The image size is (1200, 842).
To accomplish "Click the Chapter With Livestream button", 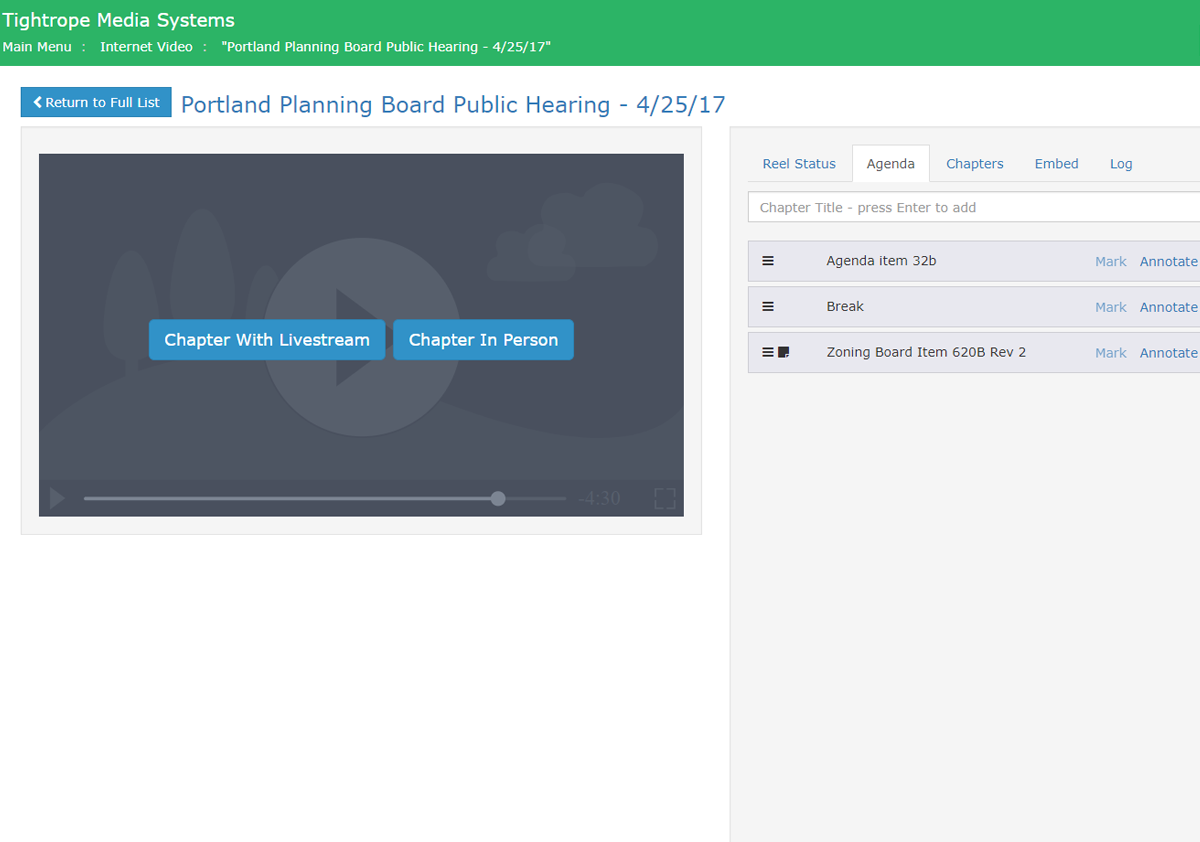I will (x=266, y=339).
